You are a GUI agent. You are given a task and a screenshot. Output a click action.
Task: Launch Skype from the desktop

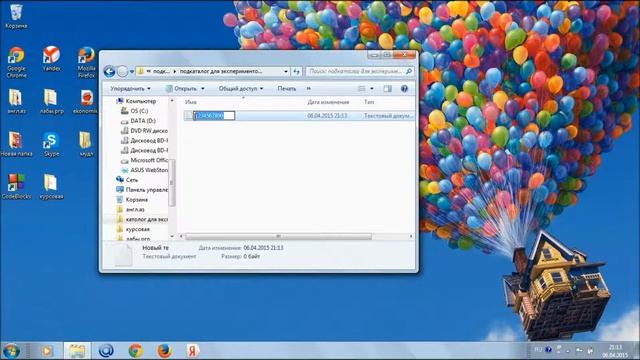point(51,144)
